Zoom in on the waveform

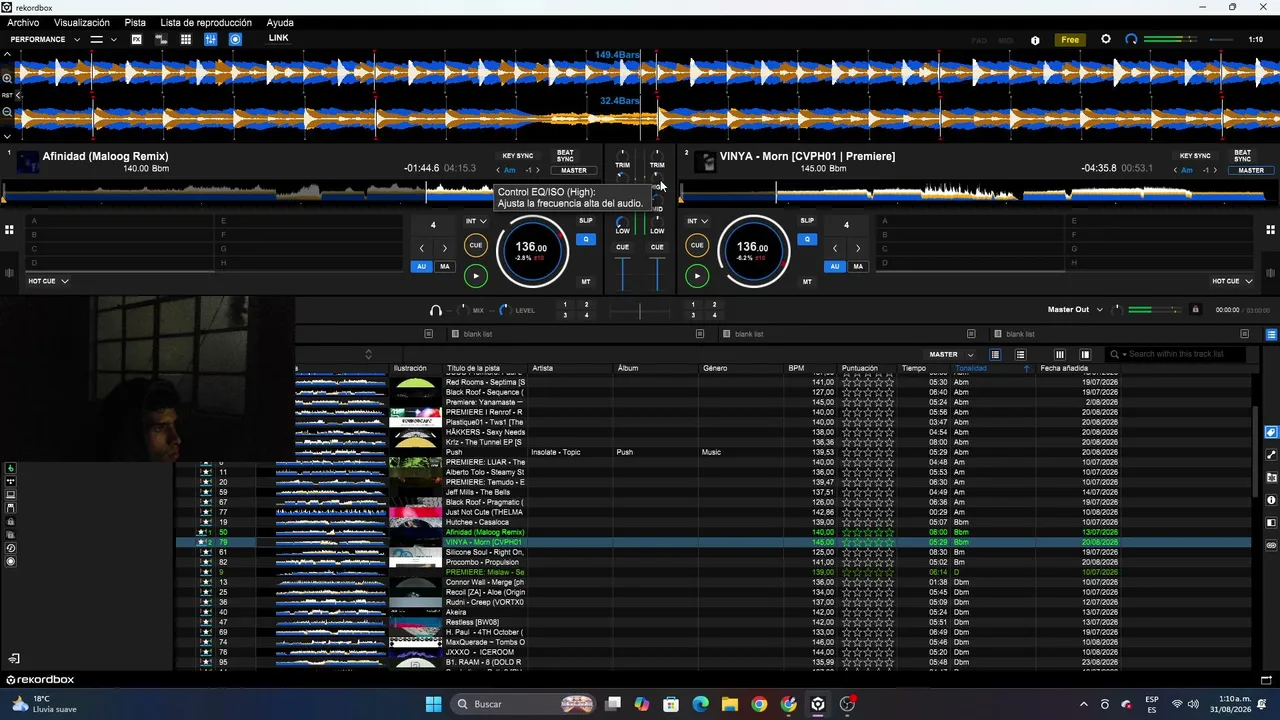click(x=7, y=78)
